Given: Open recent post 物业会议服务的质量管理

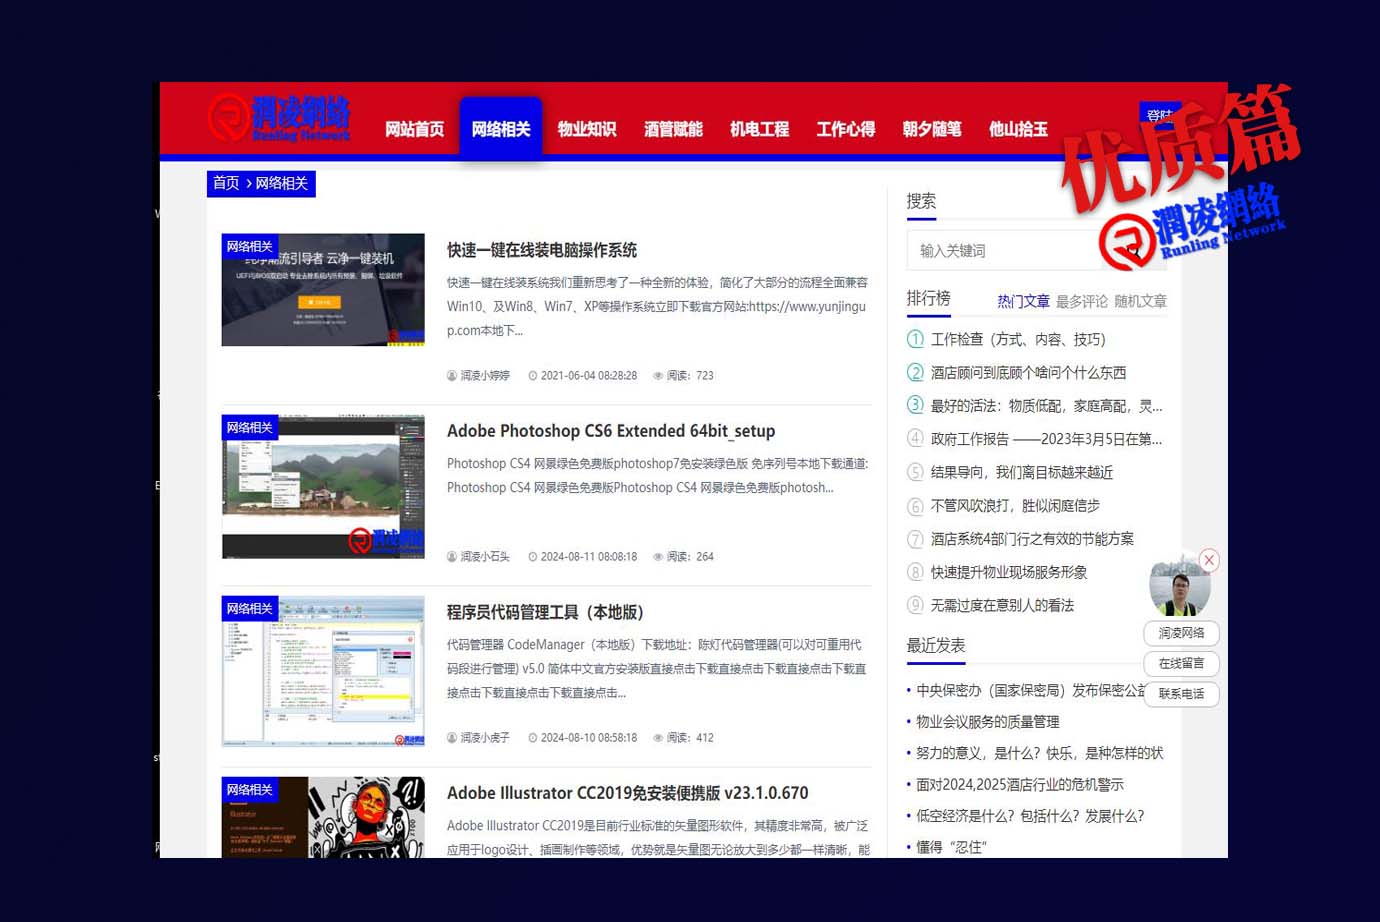Looking at the screenshot, I should tap(987, 722).
